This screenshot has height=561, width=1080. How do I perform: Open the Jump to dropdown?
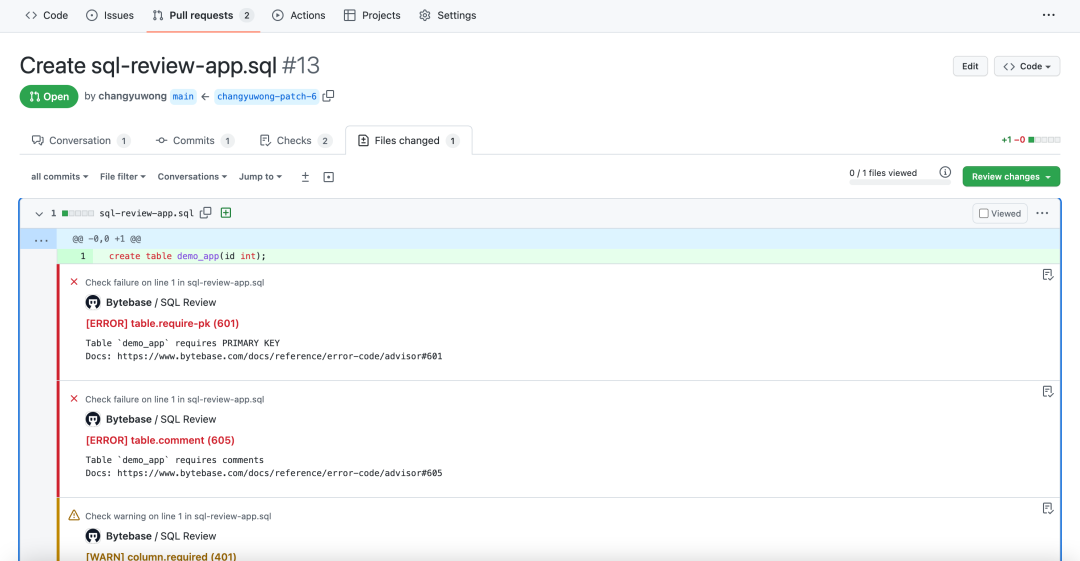(260, 176)
